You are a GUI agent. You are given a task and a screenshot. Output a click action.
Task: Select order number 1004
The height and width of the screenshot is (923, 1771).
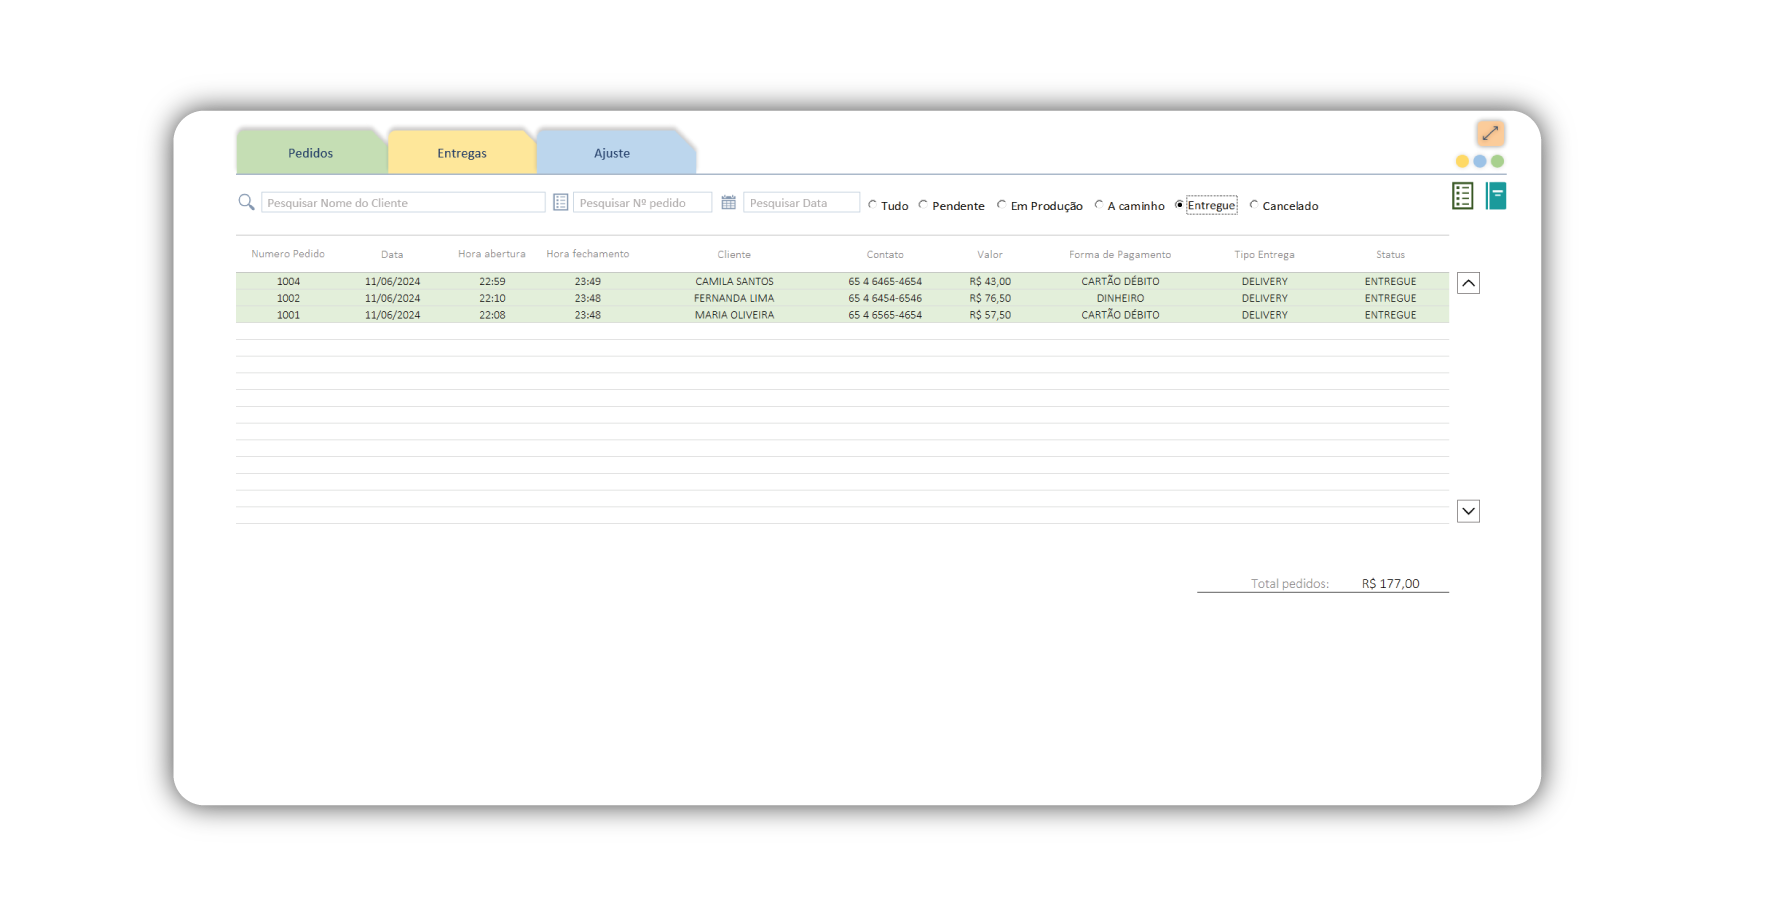[288, 282]
